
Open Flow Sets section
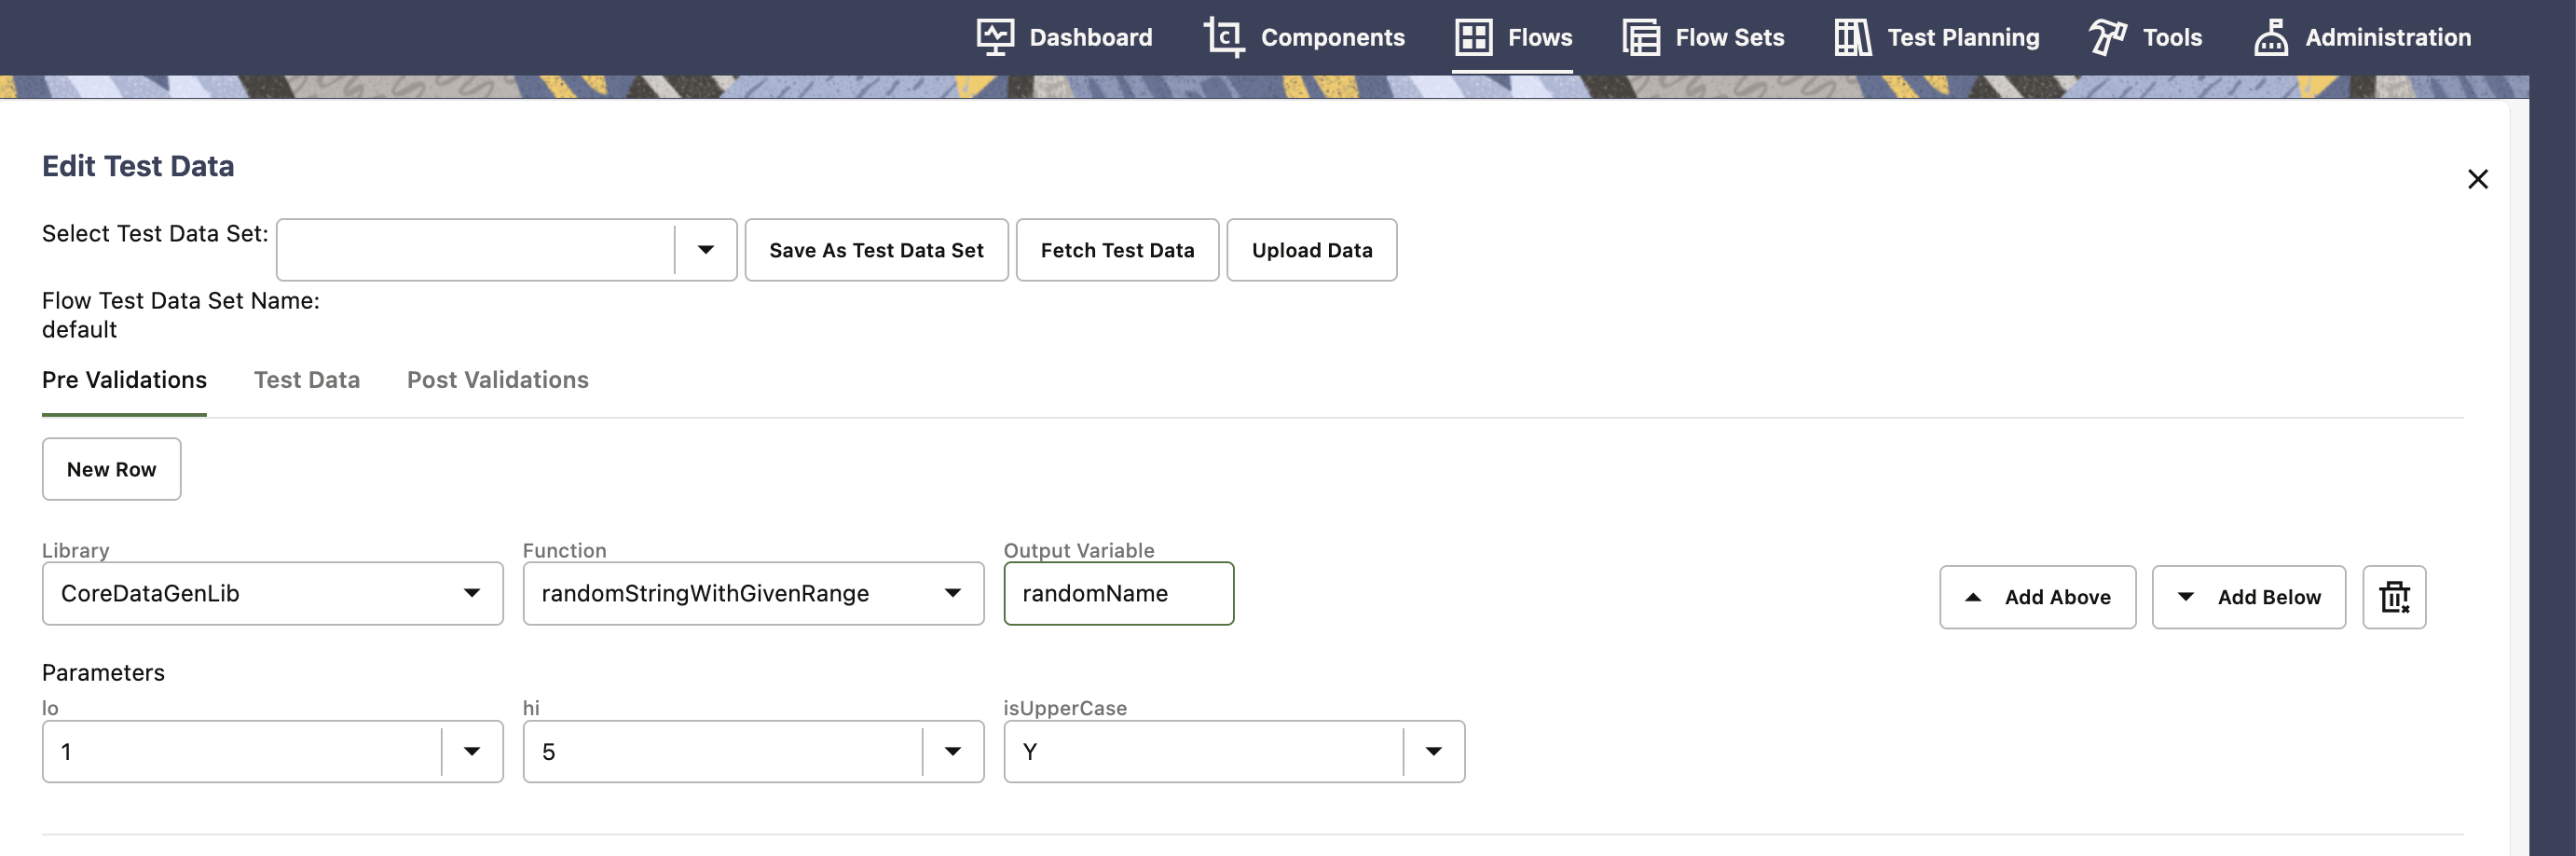(x=1703, y=37)
